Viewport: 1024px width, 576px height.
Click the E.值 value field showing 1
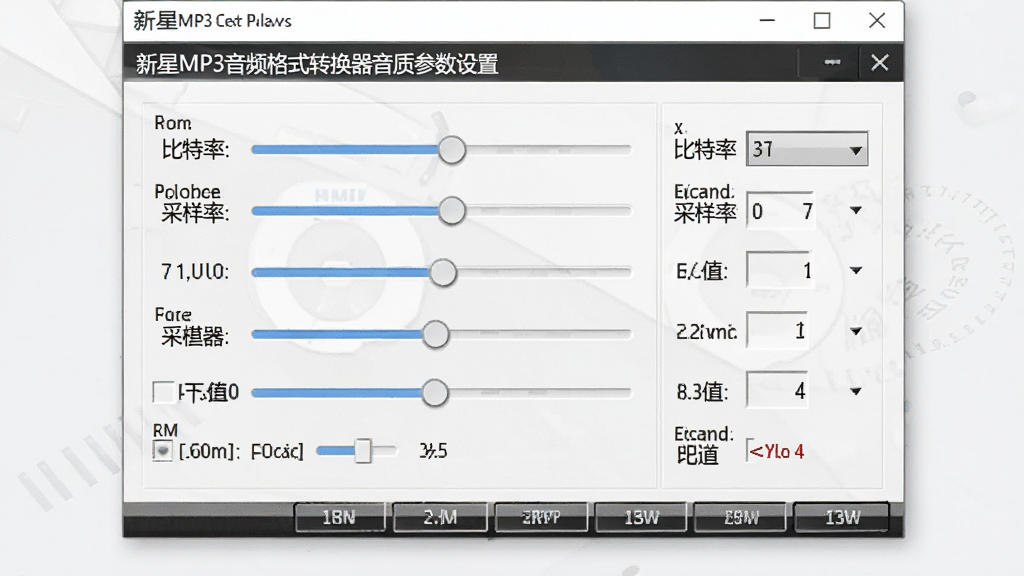click(x=778, y=270)
